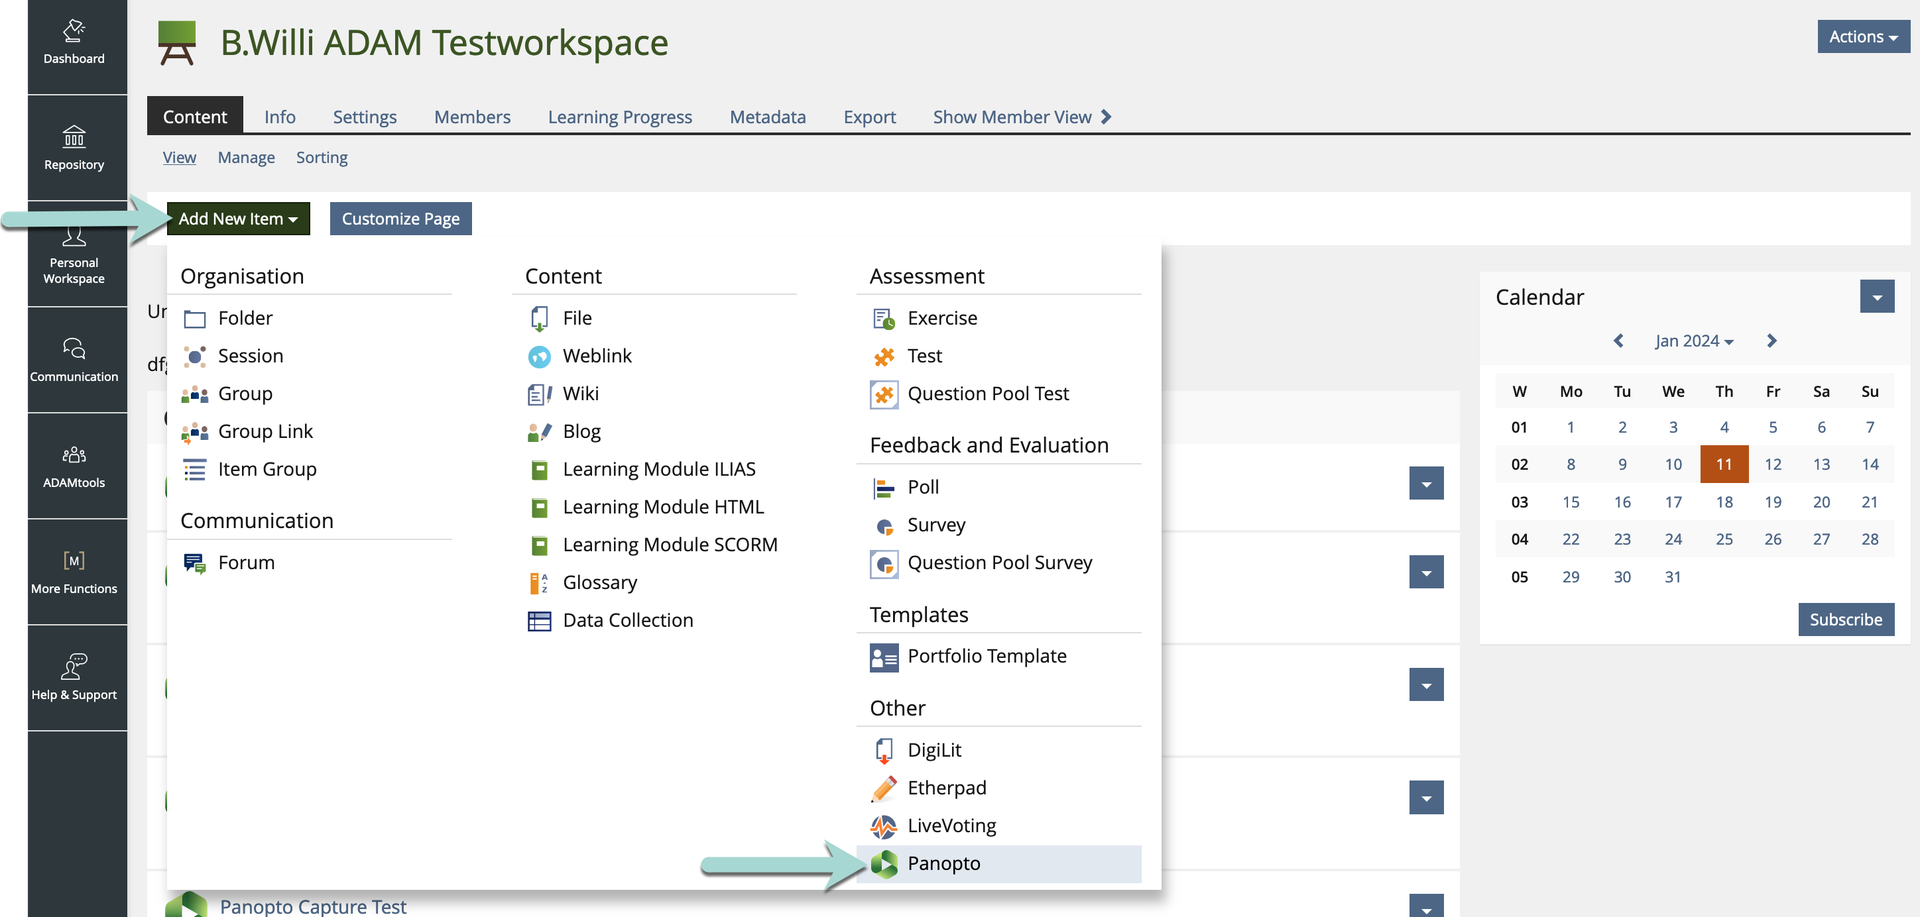Open the Jan 2024 month selector
The width and height of the screenshot is (1920, 917).
tap(1693, 341)
